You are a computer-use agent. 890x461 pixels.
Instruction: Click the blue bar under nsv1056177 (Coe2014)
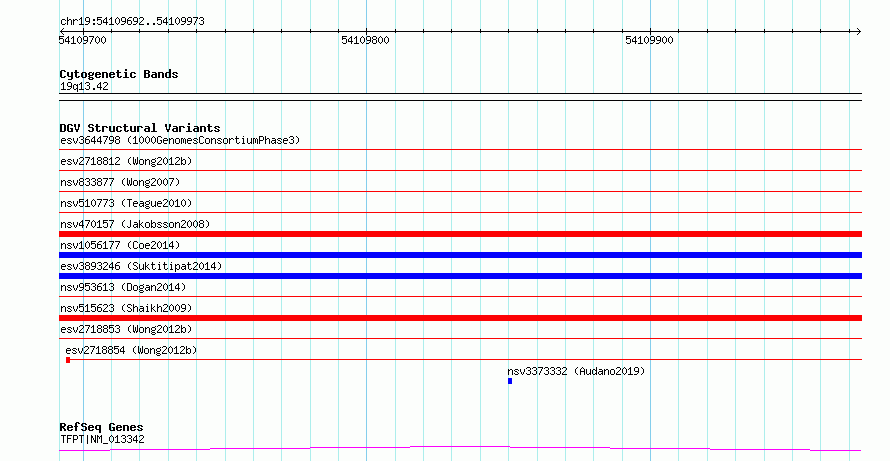[x=460, y=255]
